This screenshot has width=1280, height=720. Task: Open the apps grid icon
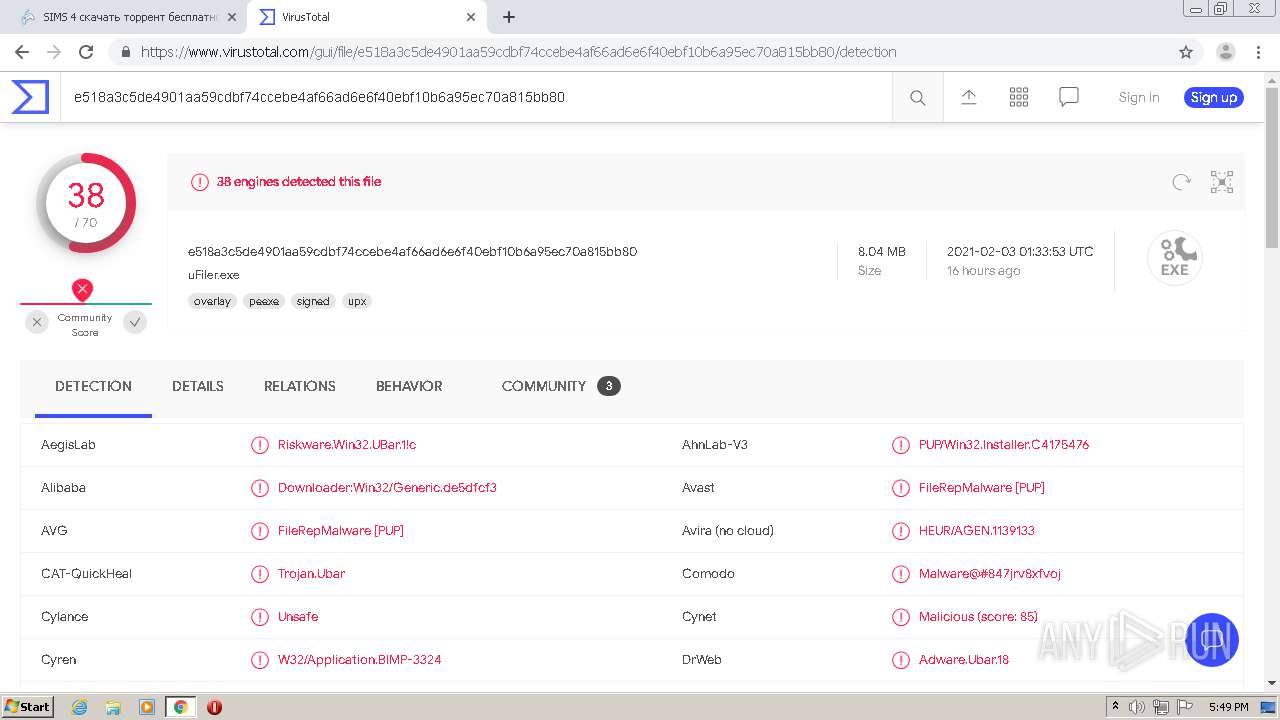1018,97
